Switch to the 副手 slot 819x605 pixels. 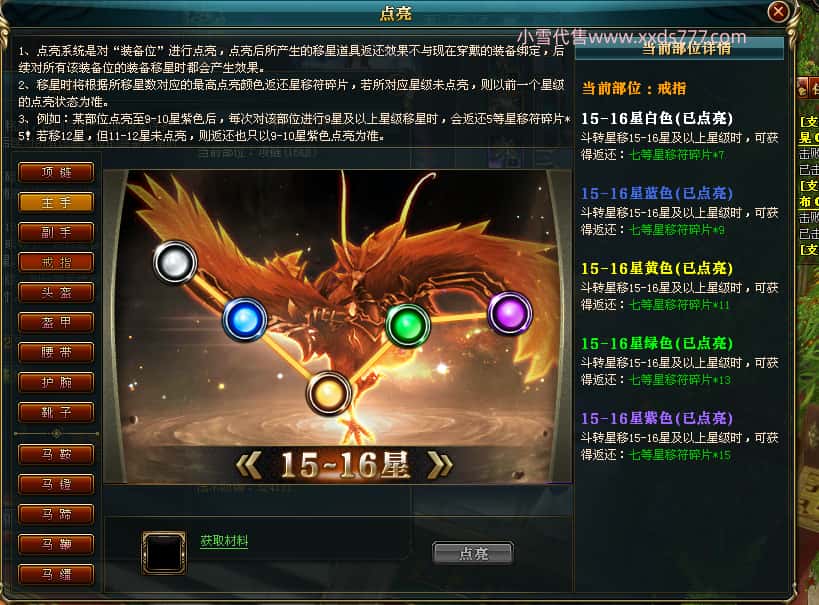[x=56, y=232]
